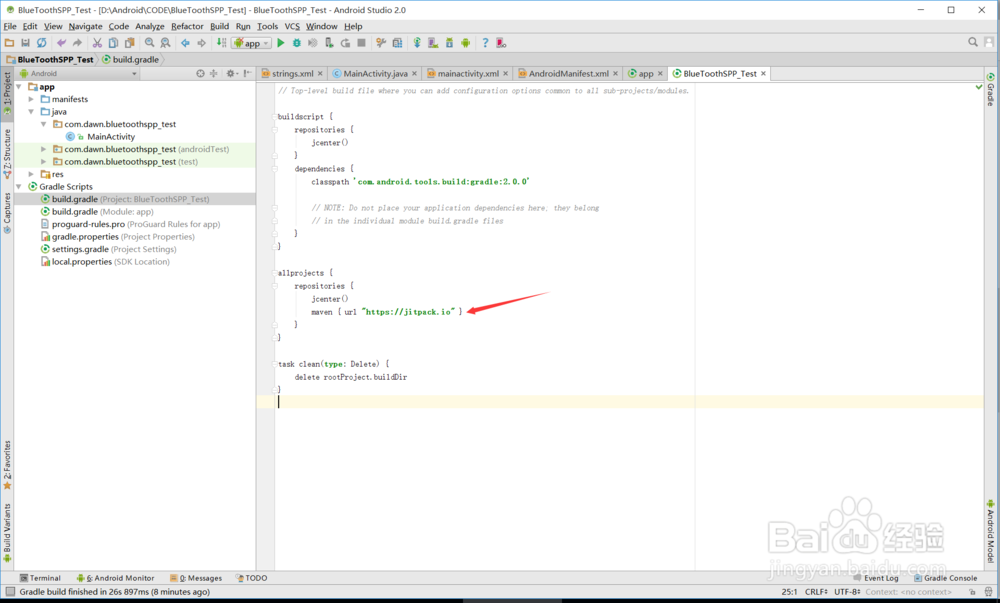Open the Event Log

coord(876,578)
